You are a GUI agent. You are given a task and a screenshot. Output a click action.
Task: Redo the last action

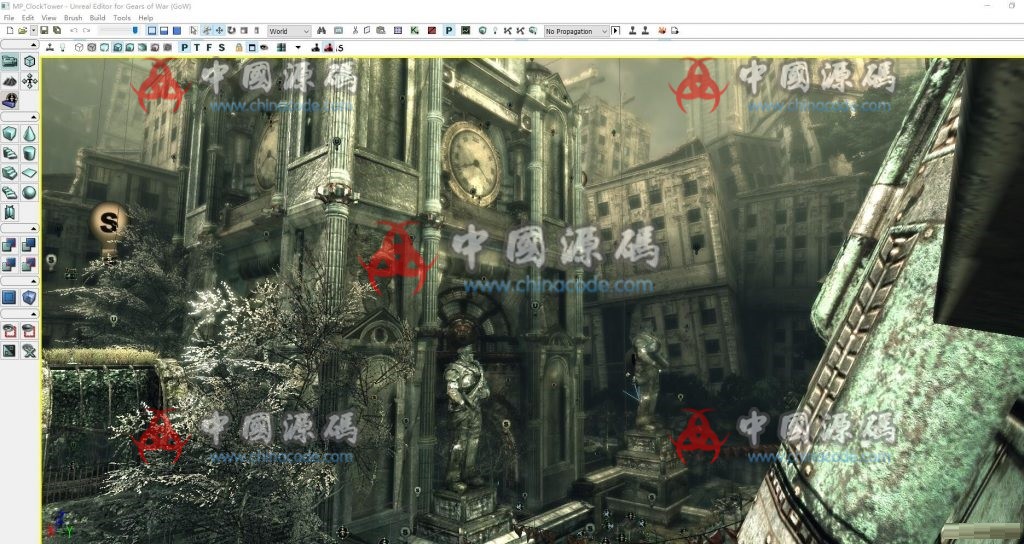[x=86, y=31]
